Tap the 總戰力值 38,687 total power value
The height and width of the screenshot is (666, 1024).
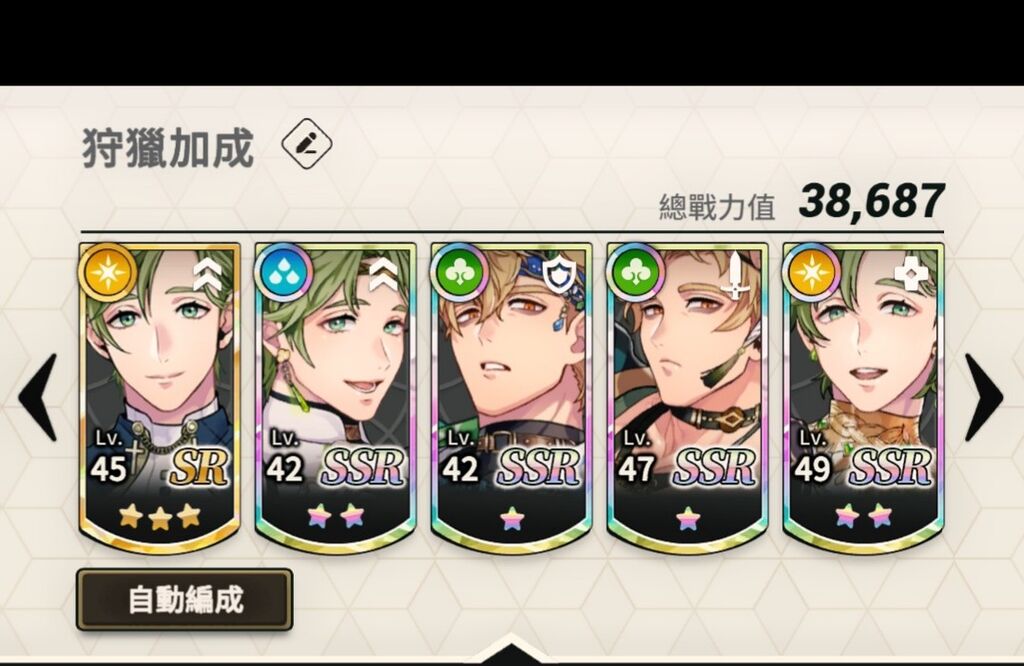pos(801,202)
